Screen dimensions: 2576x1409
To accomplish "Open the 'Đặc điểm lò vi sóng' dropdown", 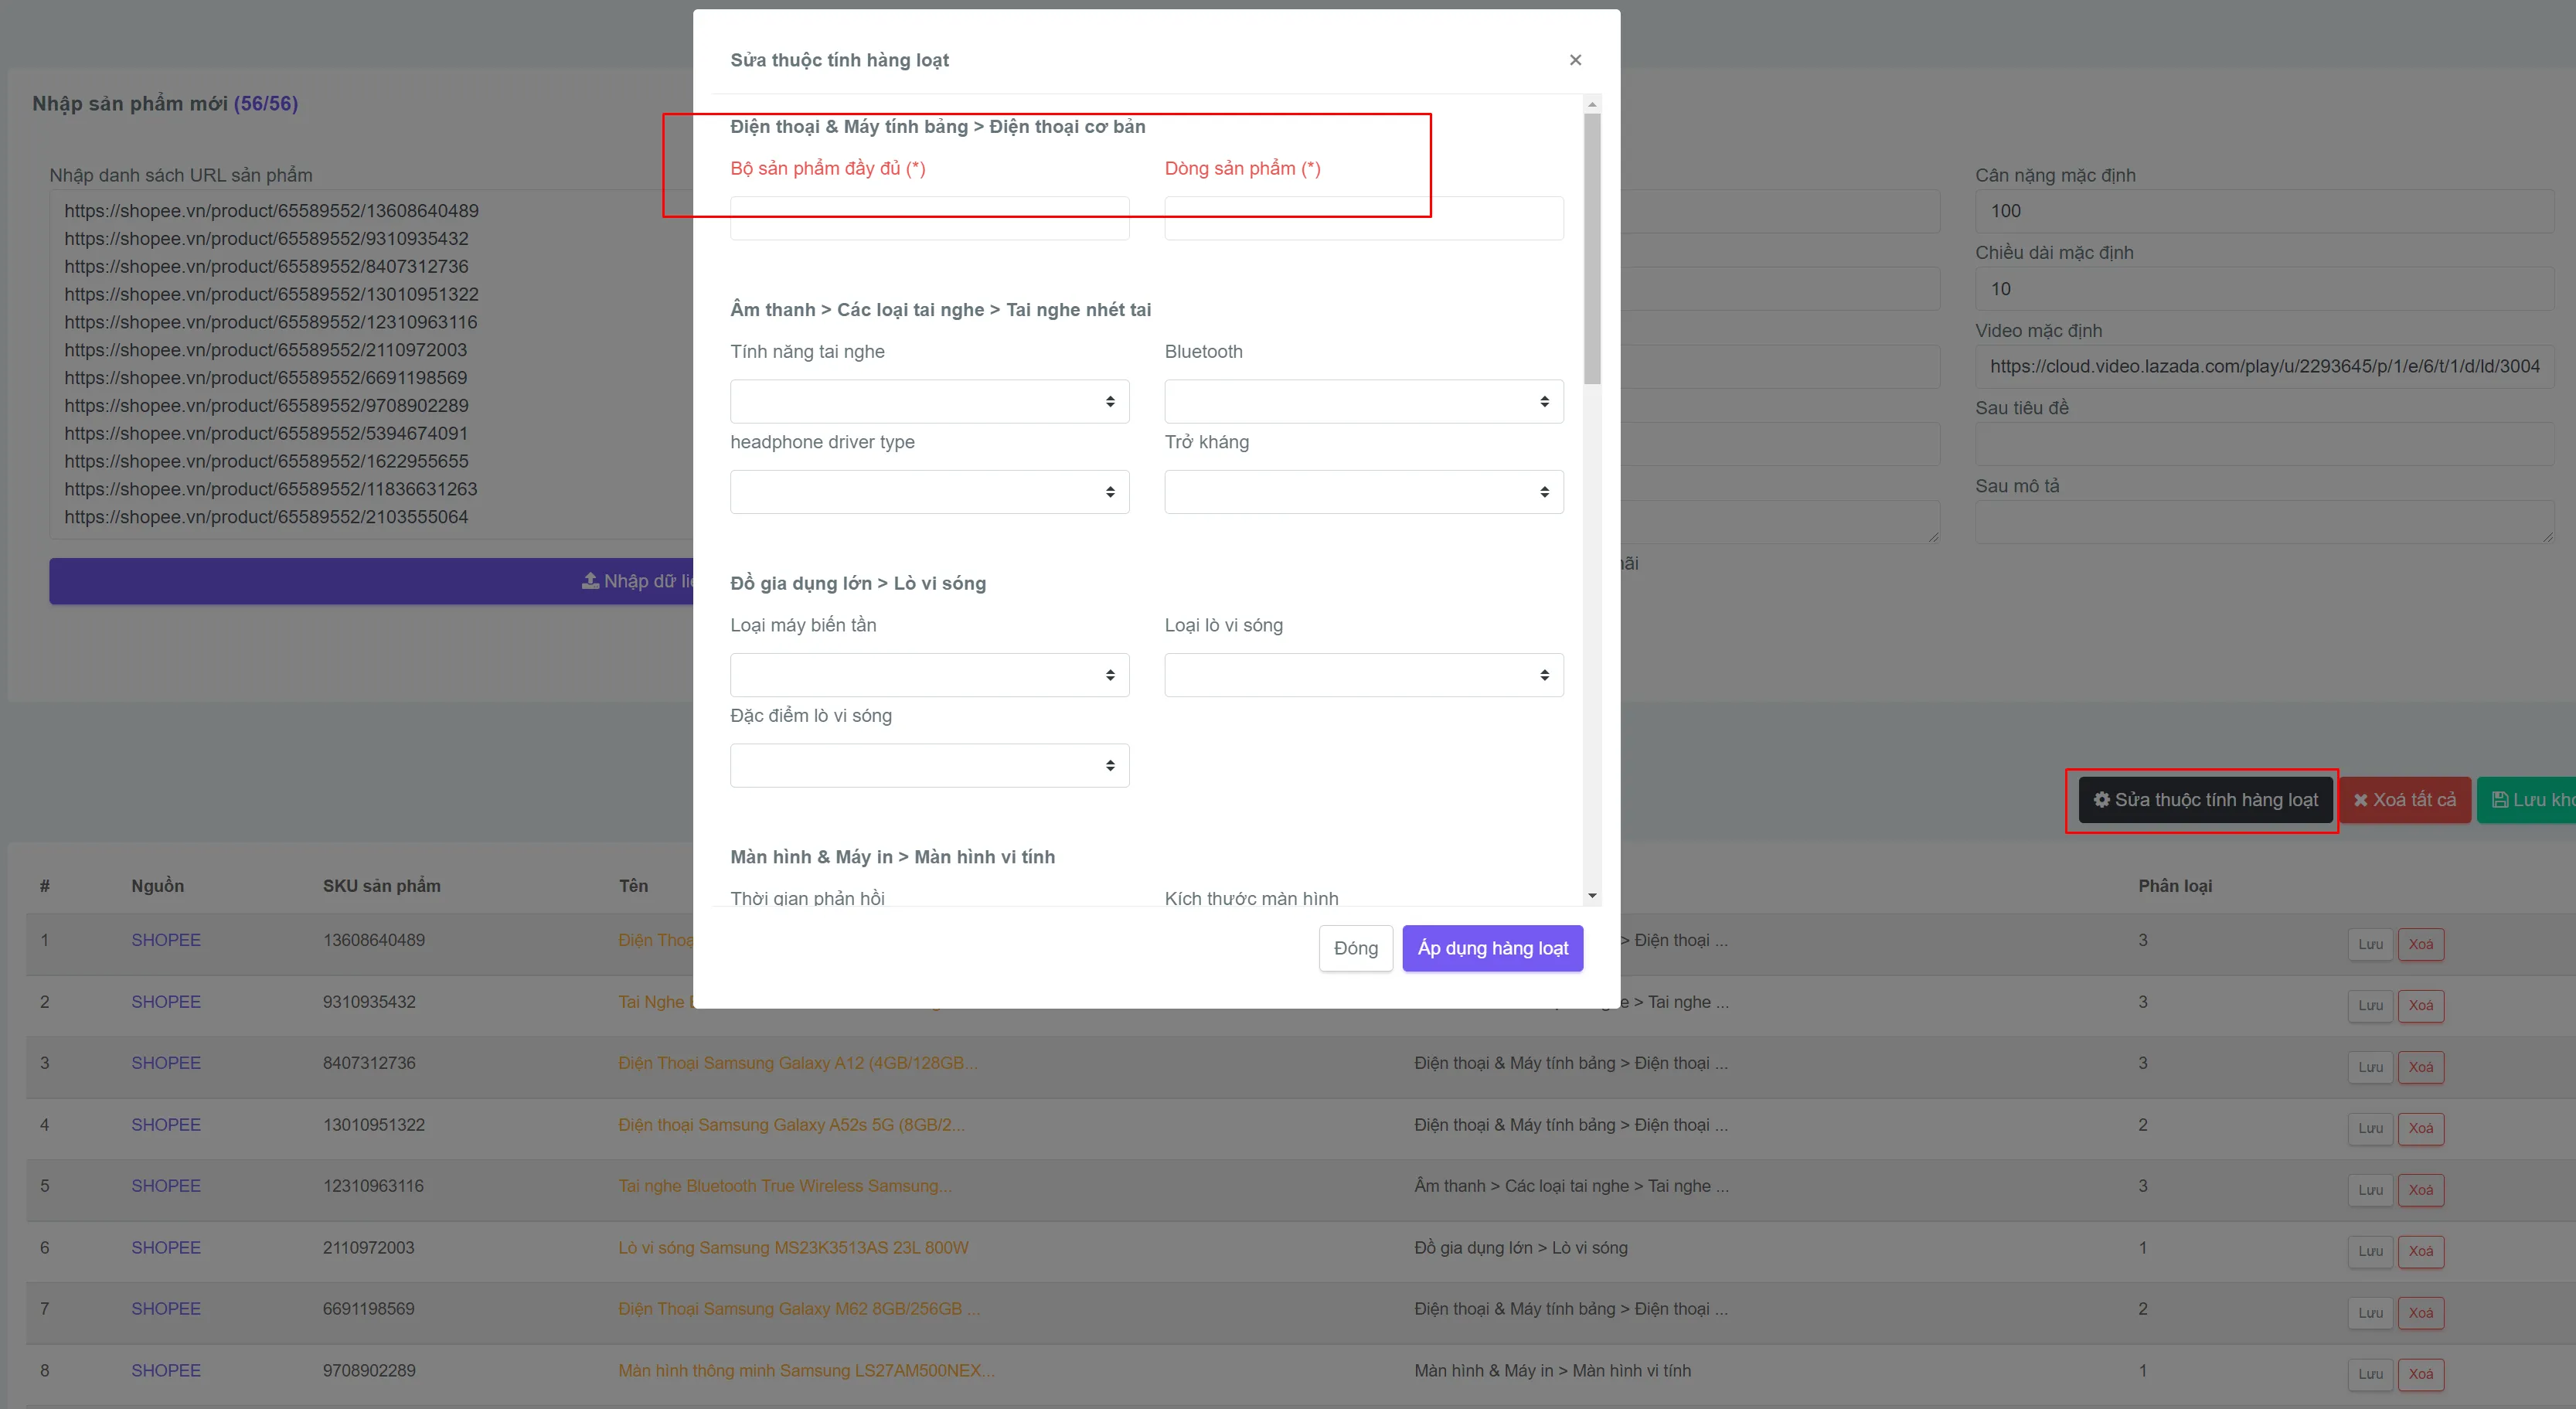I will click(929, 765).
